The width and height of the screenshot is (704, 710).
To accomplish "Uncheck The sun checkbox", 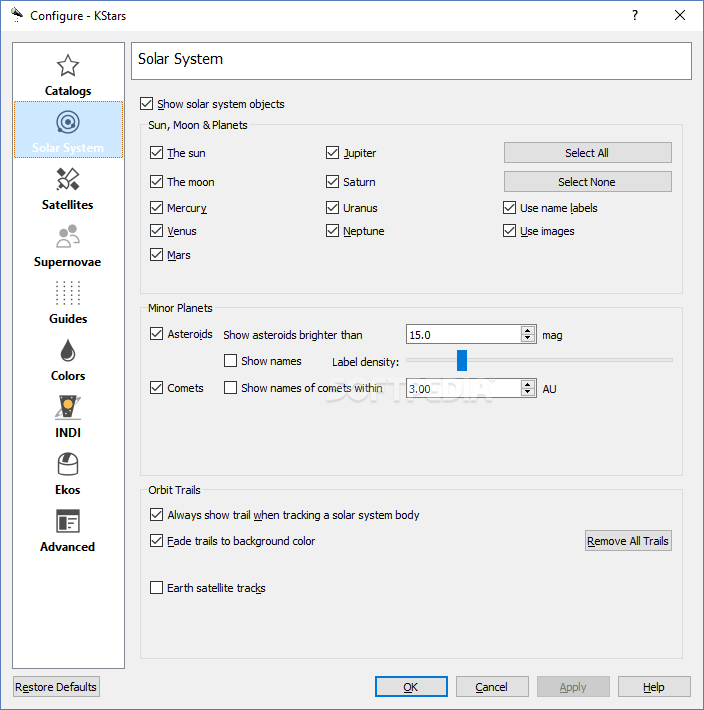I will click(x=156, y=153).
